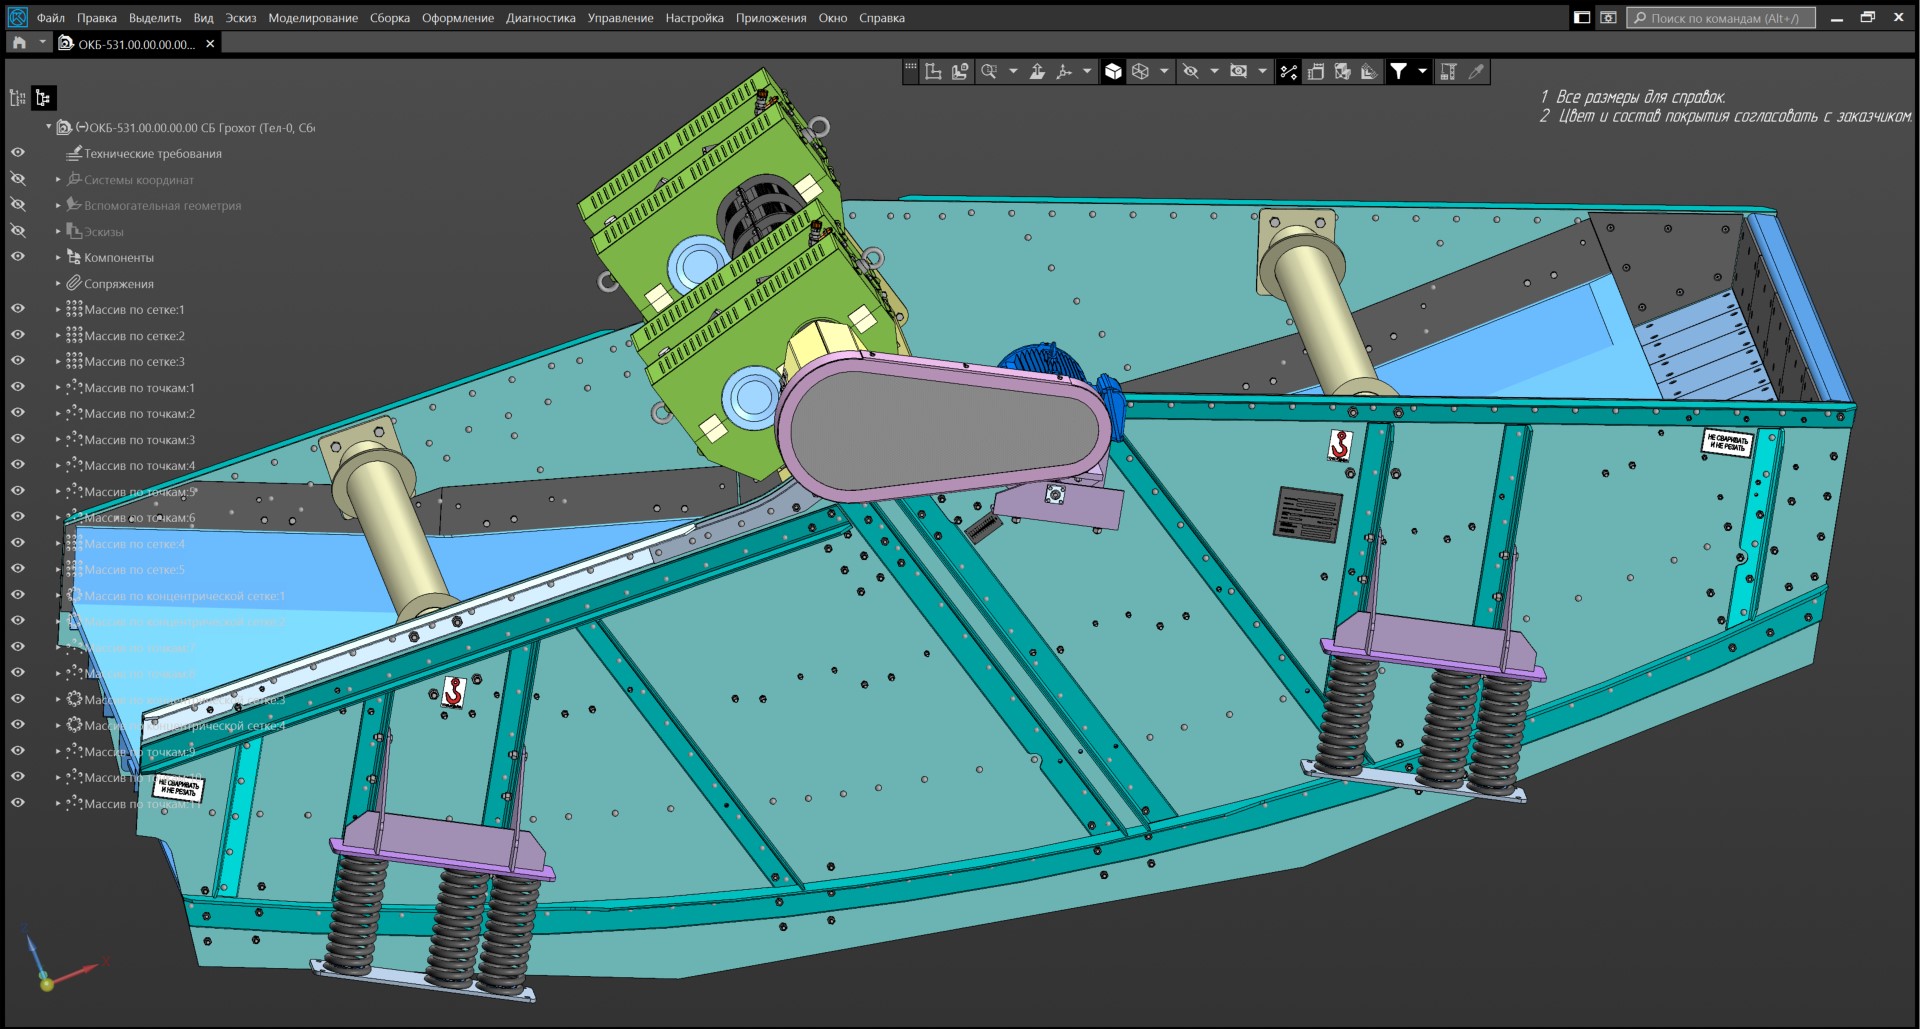The height and width of the screenshot is (1029, 1920).
Task: Click the home icon beside document tab
Action: (x=19, y=43)
